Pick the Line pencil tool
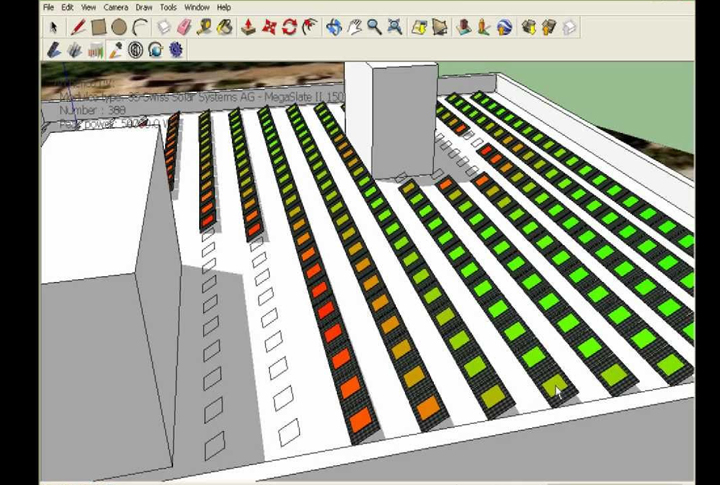Screen dimensions: 720x485 [x=77, y=28]
